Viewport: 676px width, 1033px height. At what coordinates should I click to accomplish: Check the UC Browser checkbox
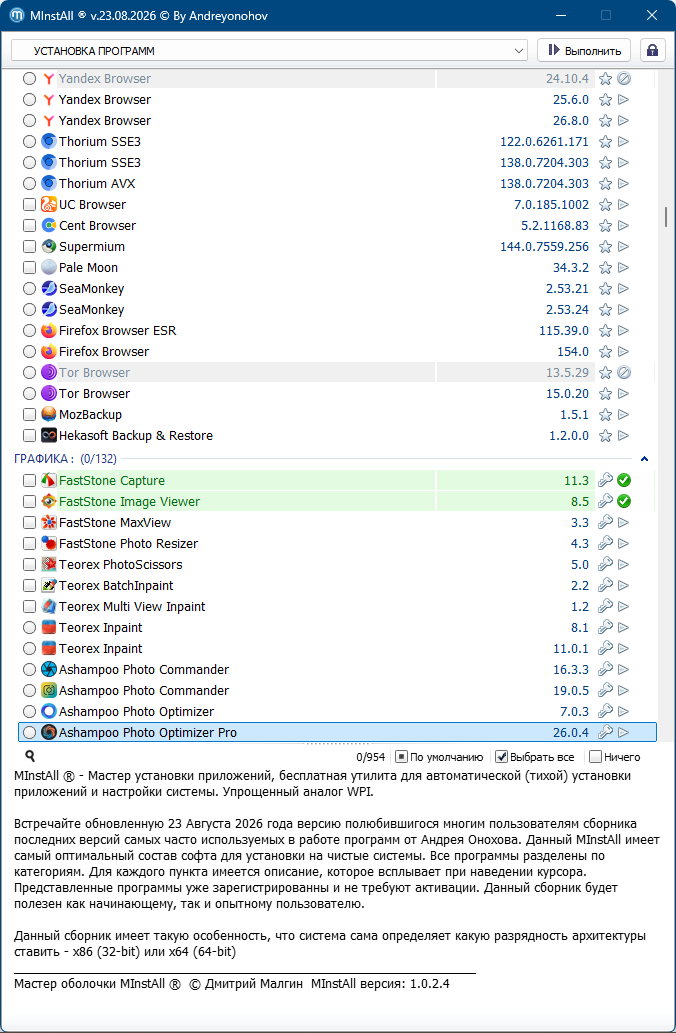click(x=29, y=205)
